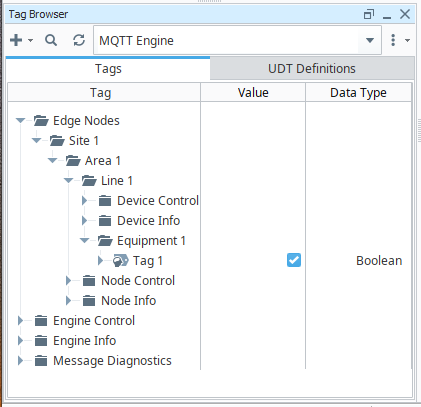
Task: Open the MQTT Engine provider dropdown
Action: click(x=370, y=40)
